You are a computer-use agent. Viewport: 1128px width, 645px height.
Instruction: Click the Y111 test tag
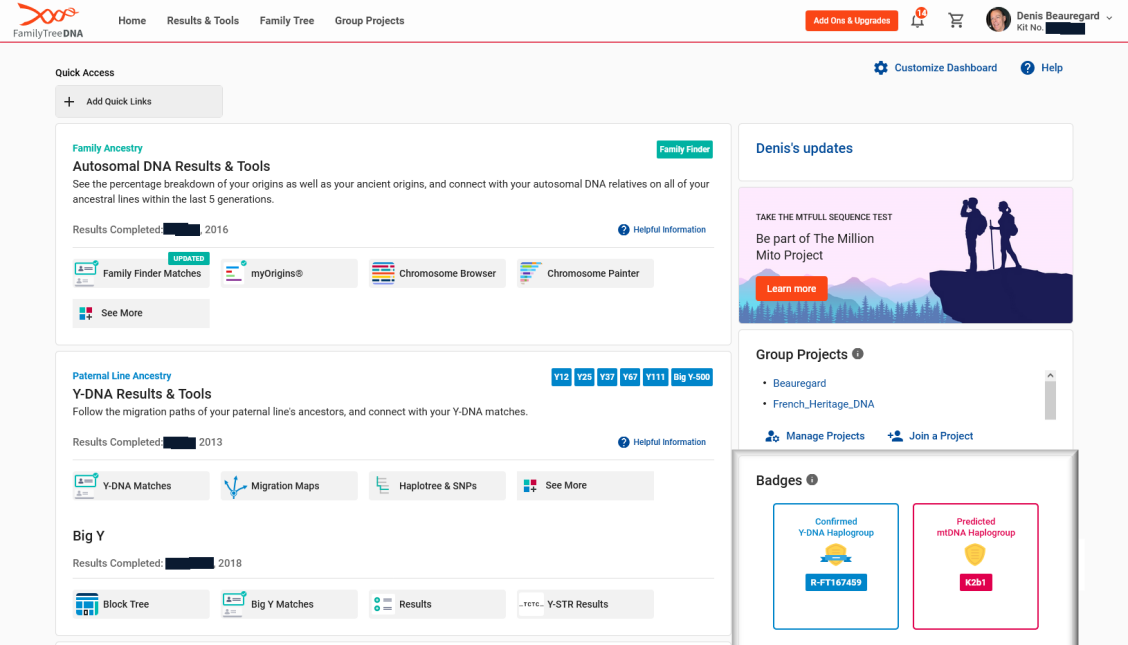click(655, 377)
